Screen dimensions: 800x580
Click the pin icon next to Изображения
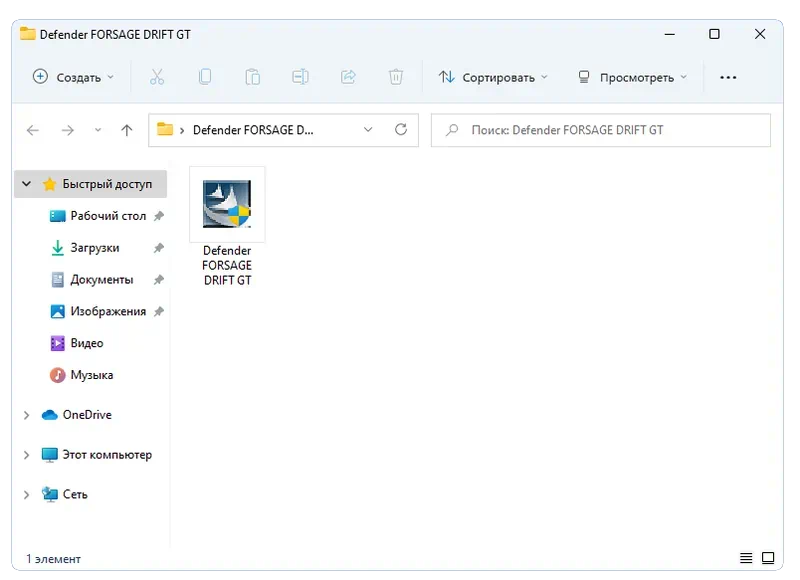pos(159,312)
